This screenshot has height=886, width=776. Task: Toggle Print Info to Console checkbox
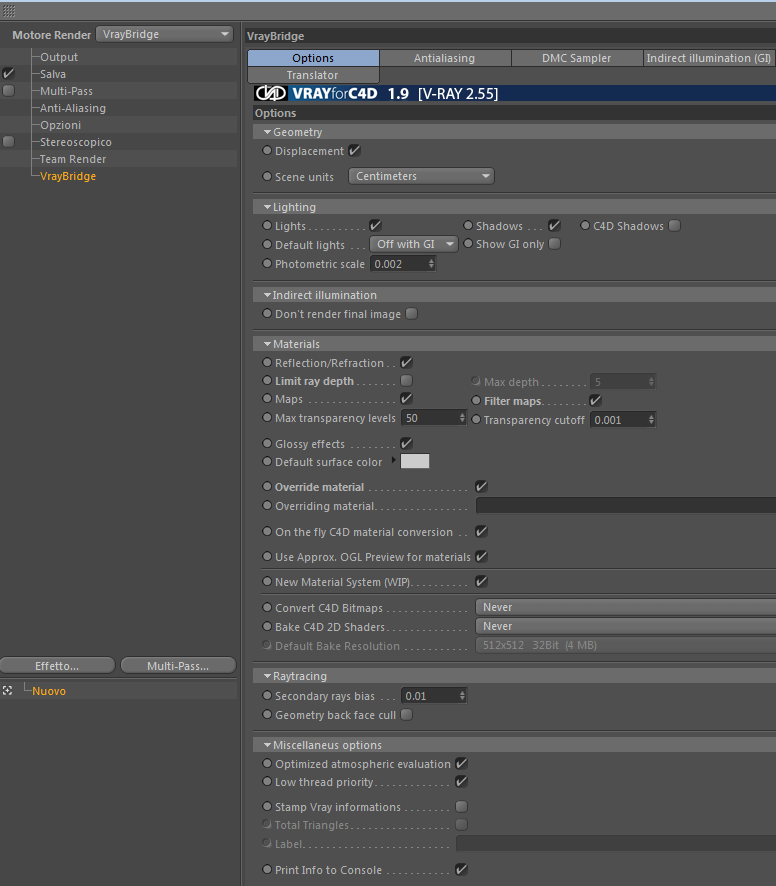pos(462,870)
